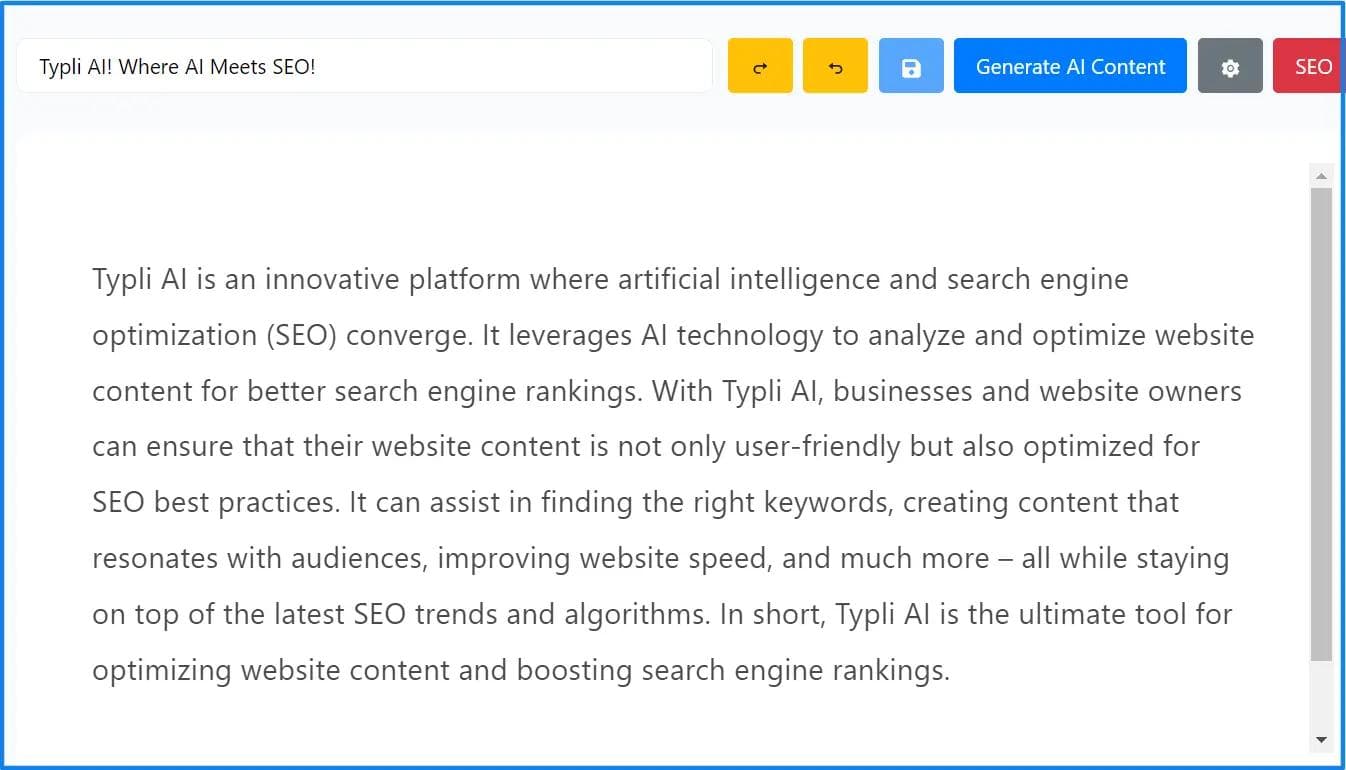Click the scrollbar down arrow

[x=1321, y=739]
